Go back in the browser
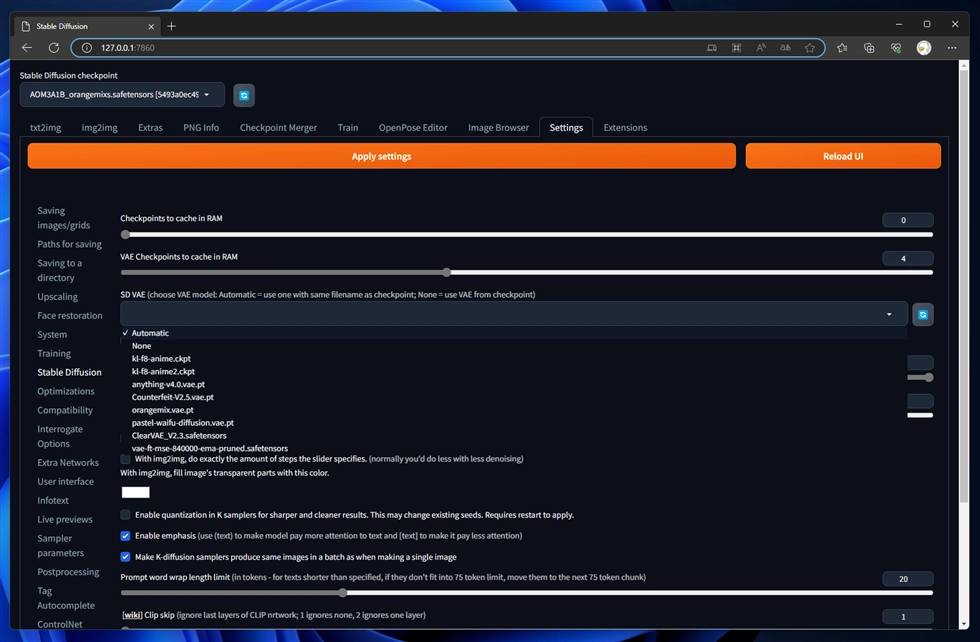 (26, 48)
